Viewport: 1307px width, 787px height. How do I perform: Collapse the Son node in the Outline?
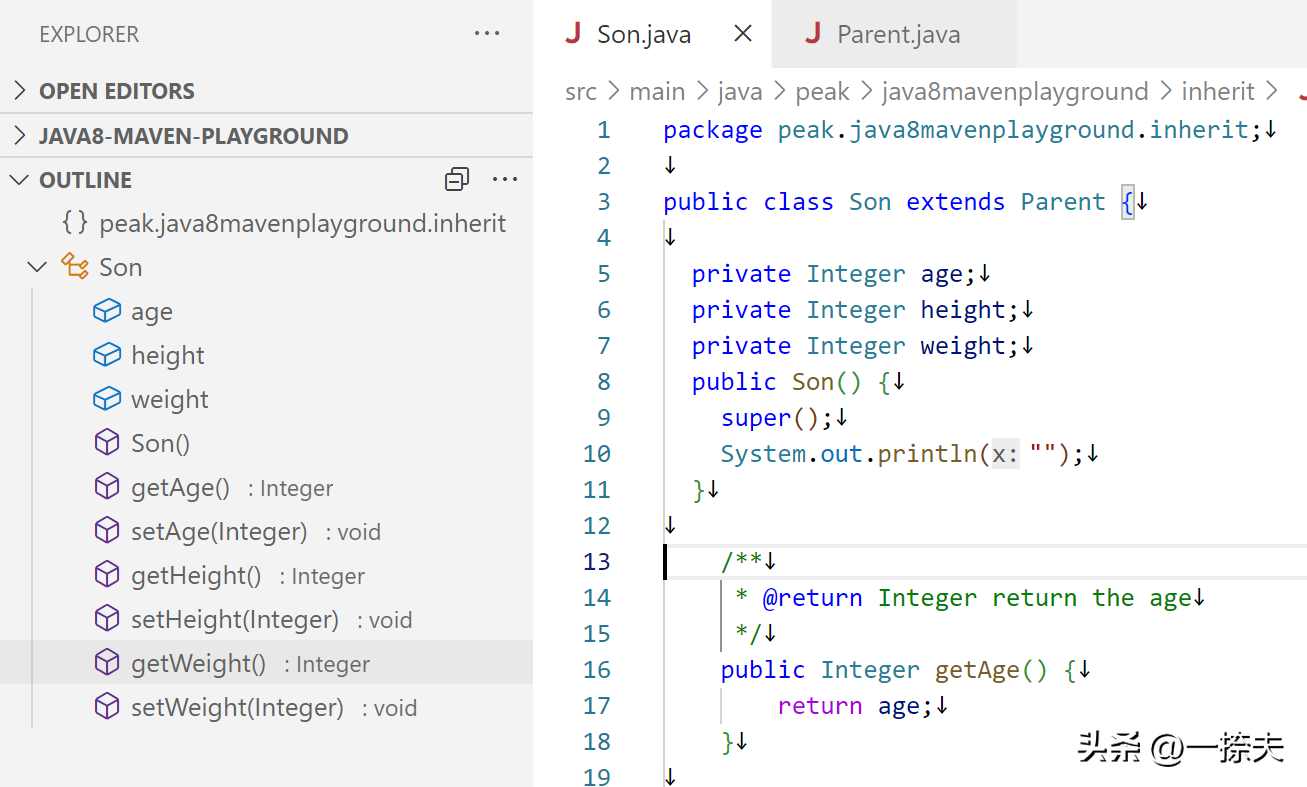(37, 266)
